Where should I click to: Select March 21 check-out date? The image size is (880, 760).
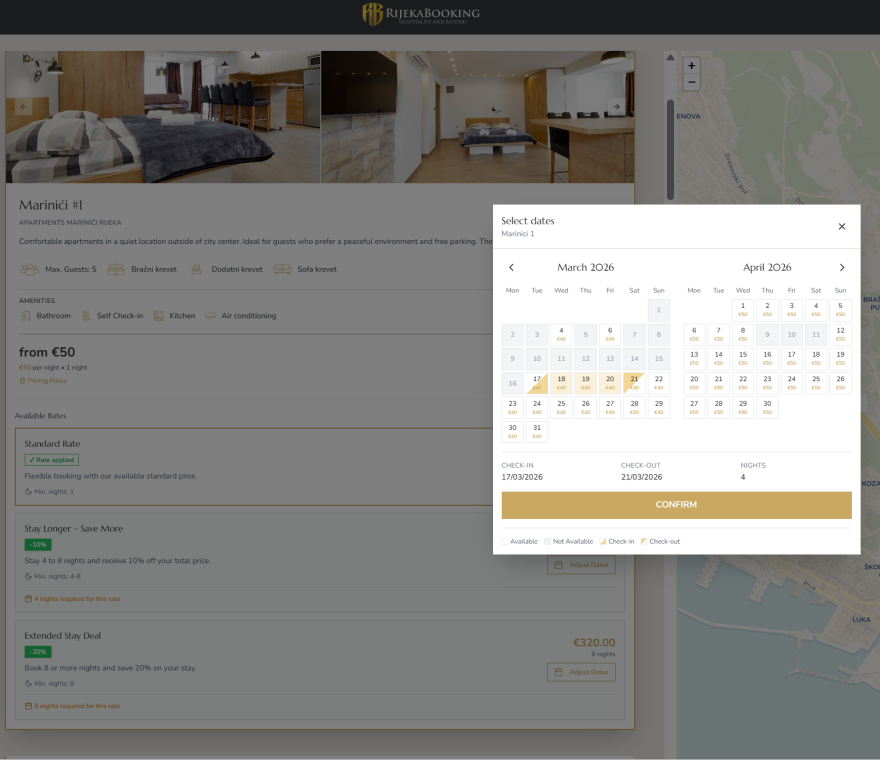click(x=634, y=382)
